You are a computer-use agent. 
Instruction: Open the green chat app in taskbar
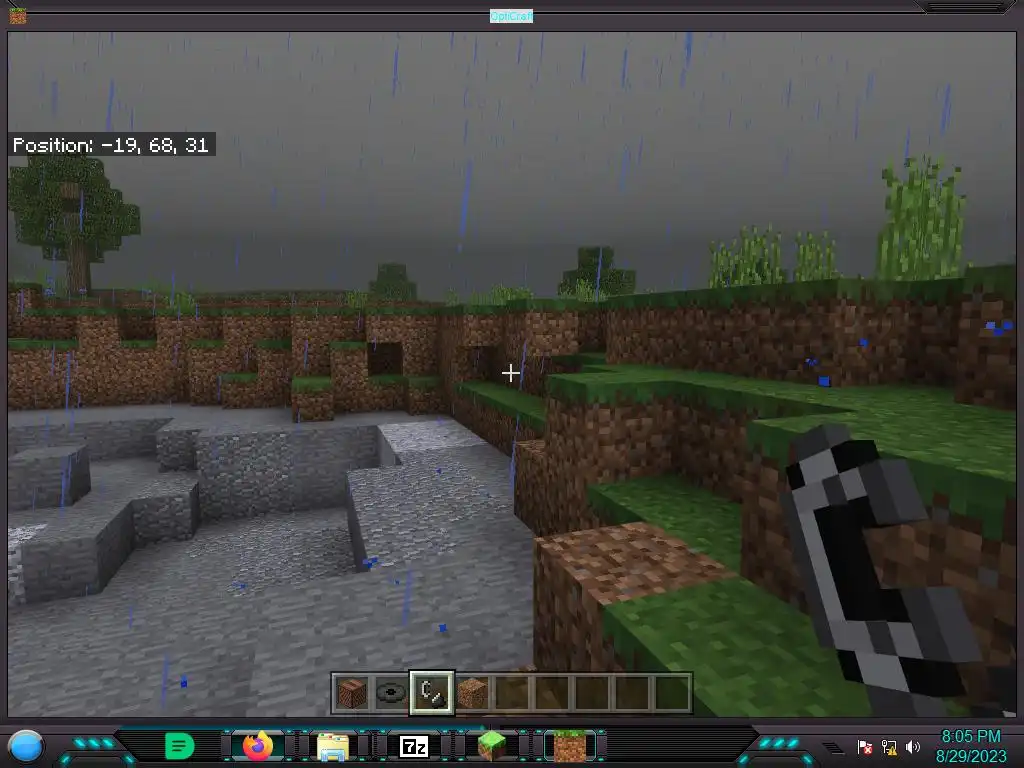tap(180, 746)
